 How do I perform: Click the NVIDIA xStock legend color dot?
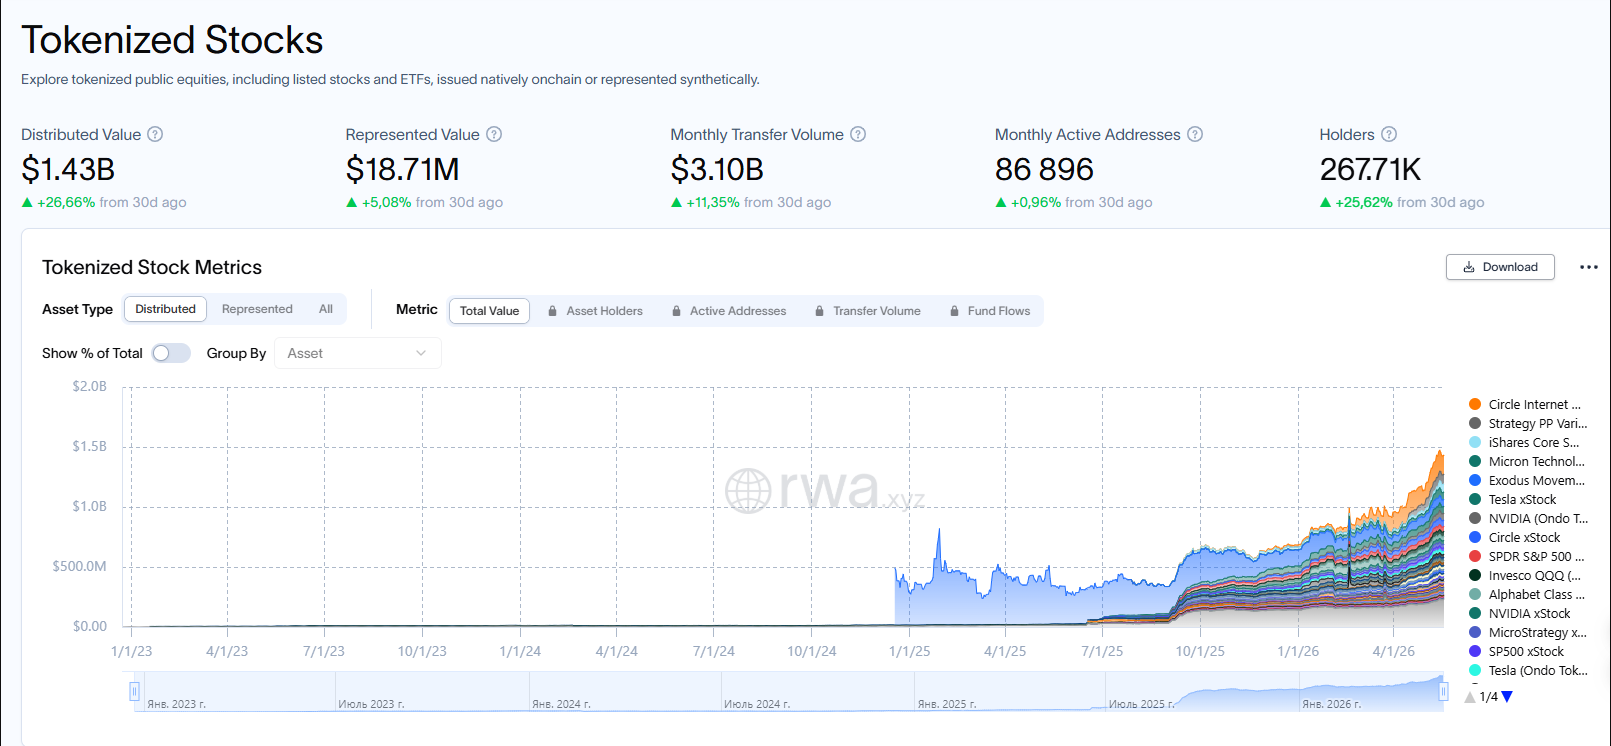(1475, 613)
